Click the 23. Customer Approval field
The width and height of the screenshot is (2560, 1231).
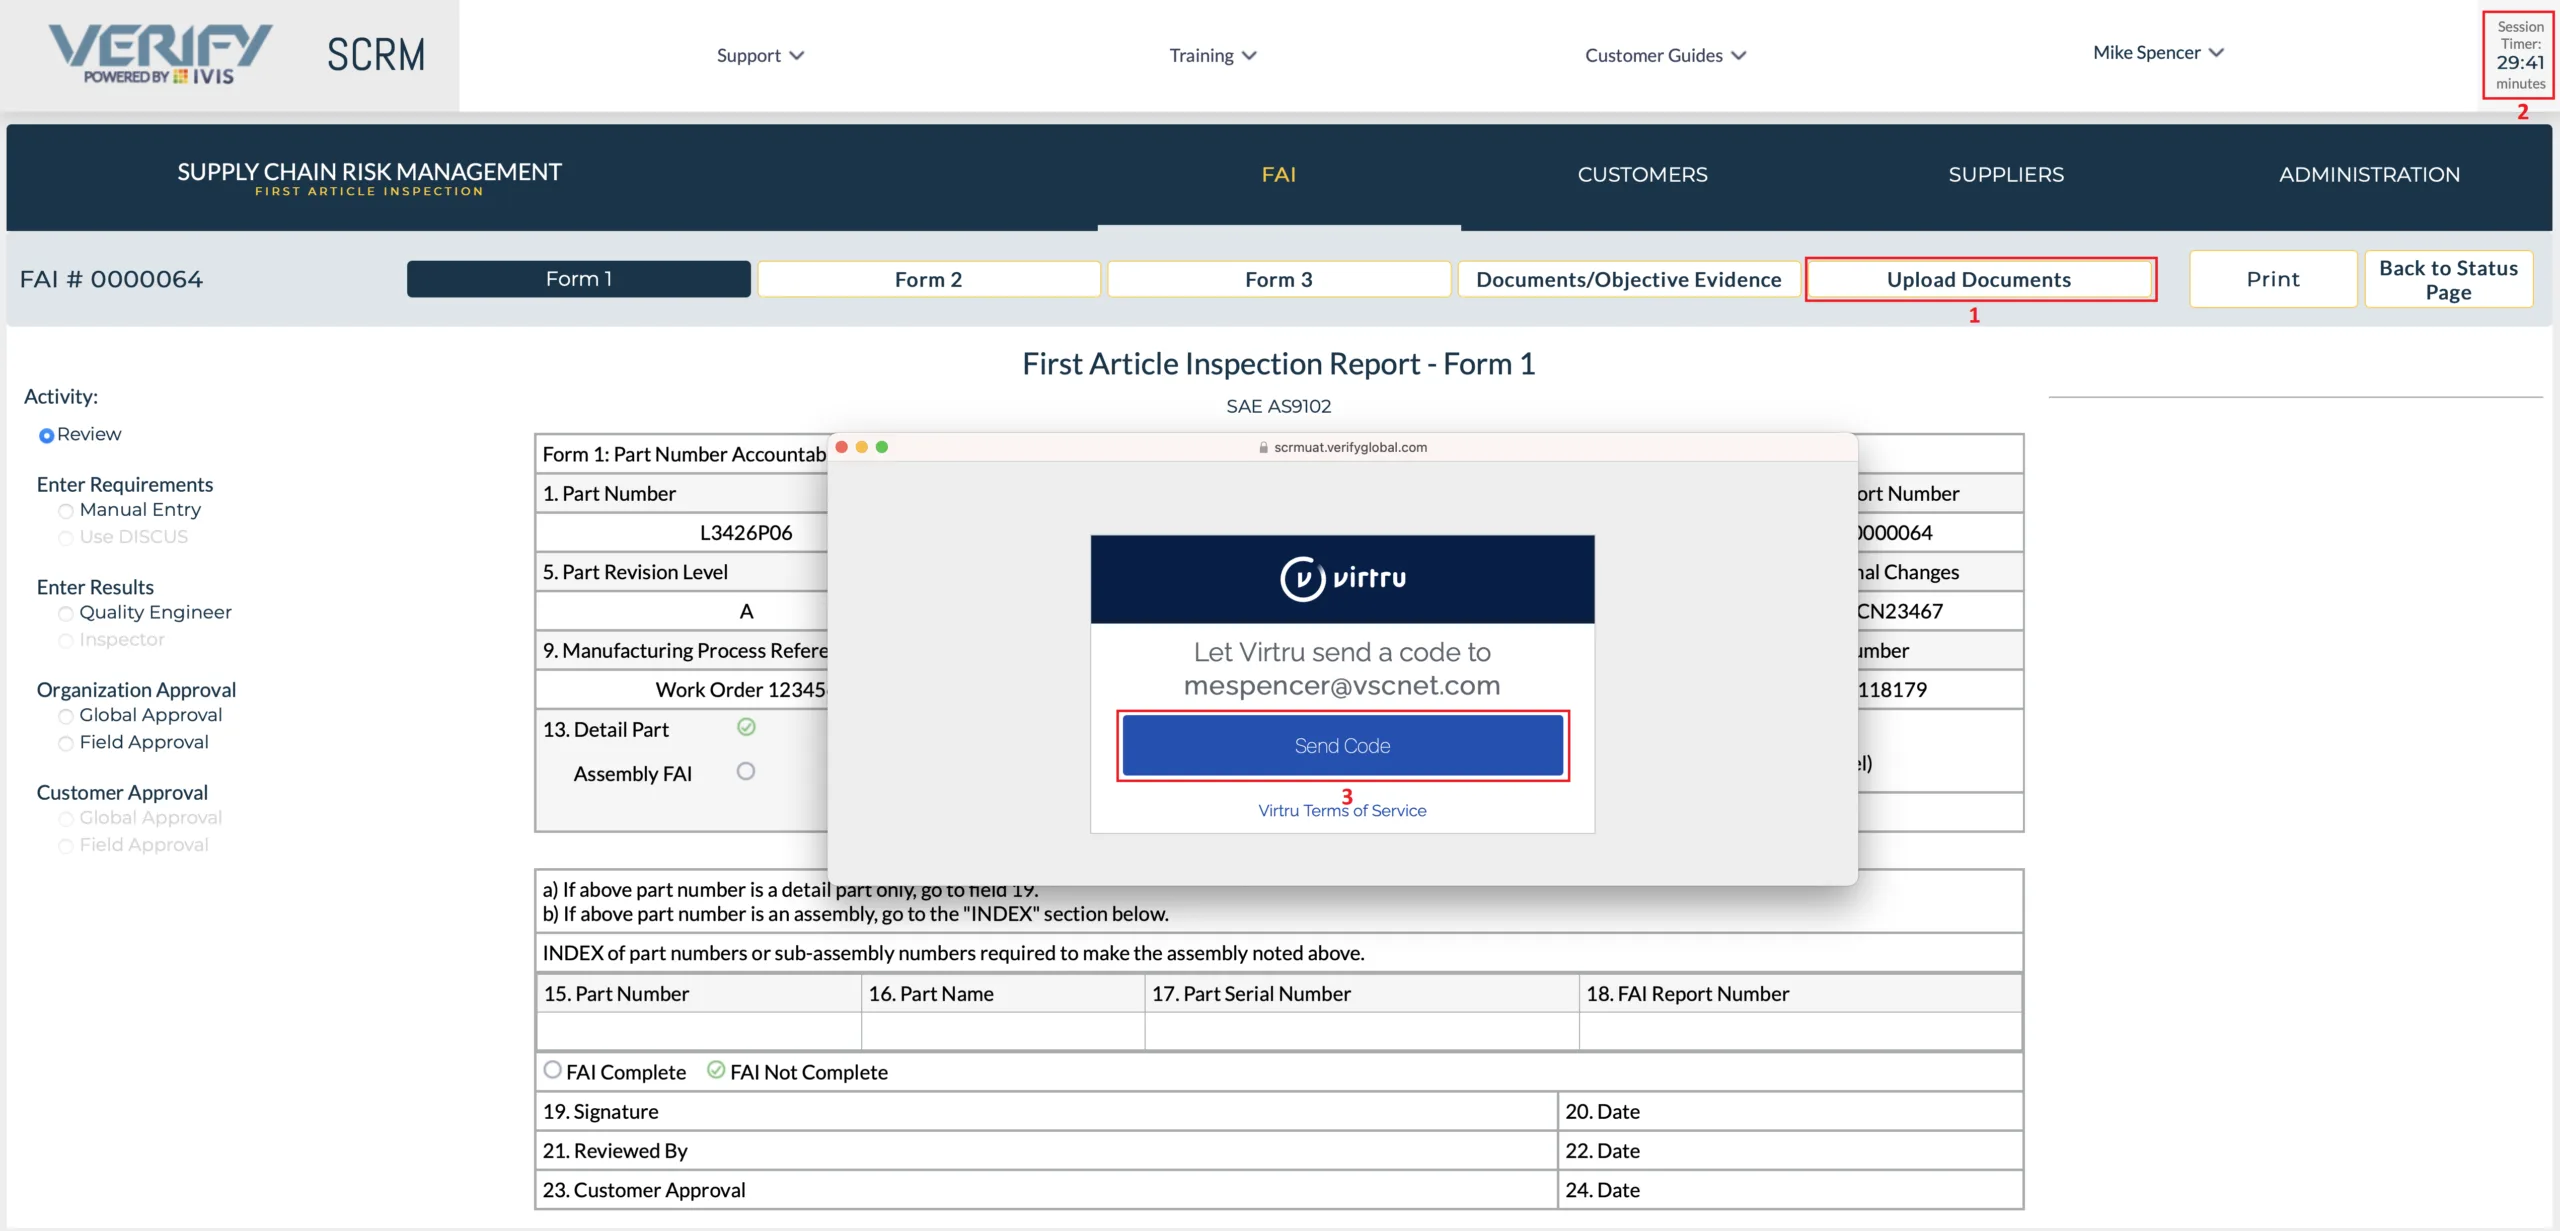click(x=1046, y=1189)
